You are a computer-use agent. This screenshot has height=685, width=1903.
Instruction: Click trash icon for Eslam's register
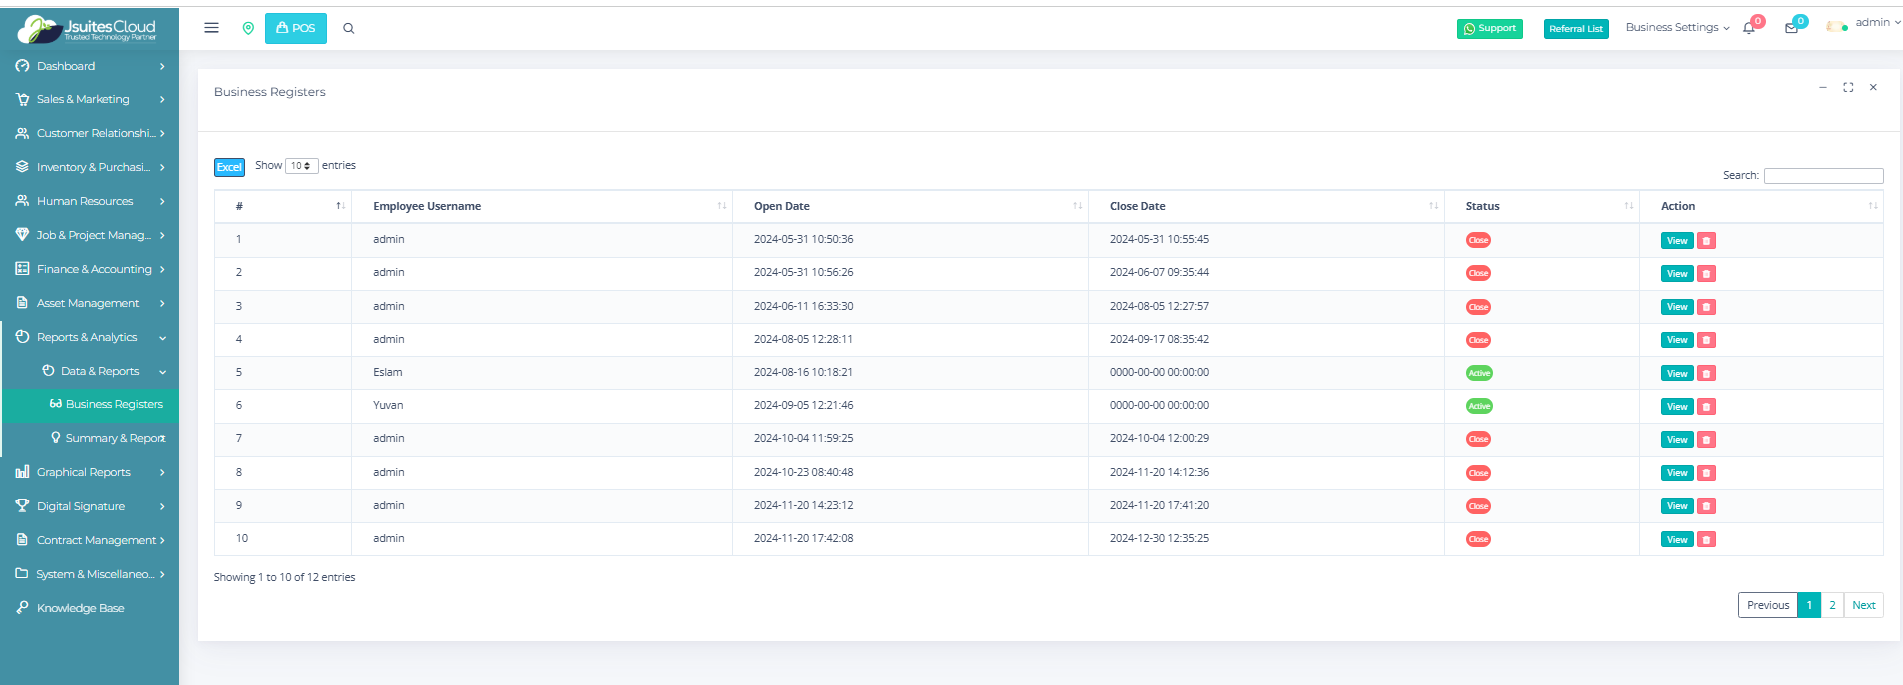(1707, 374)
